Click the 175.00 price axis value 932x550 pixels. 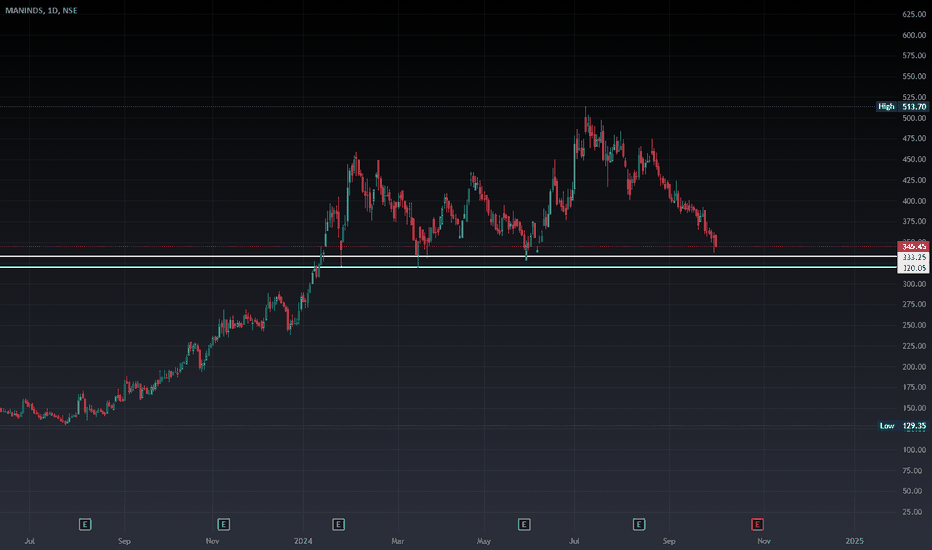point(914,387)
